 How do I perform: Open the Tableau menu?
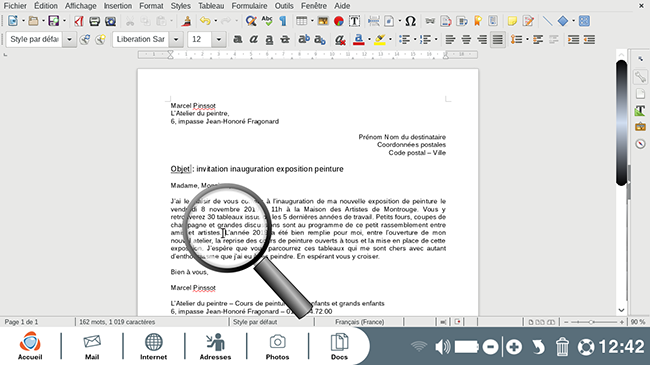211,6
